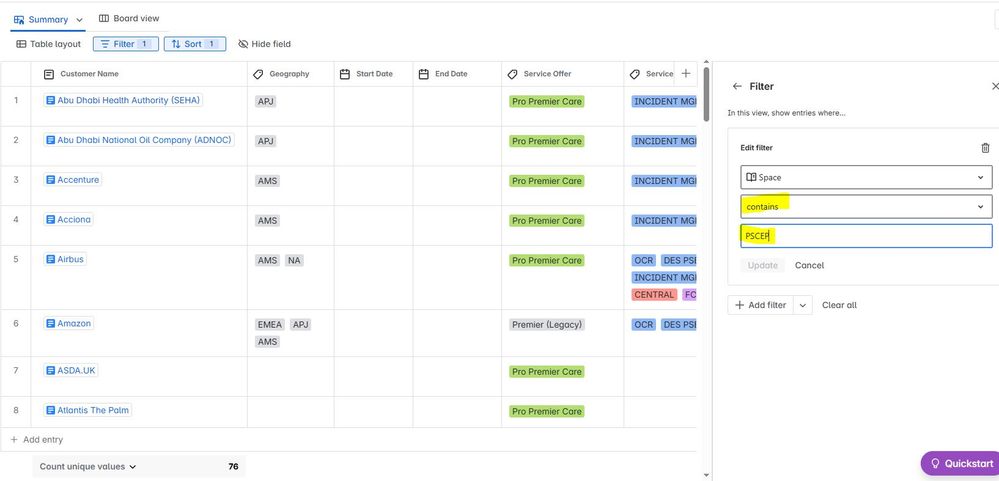Click AMS tag in Accenture row
This screenshot has width=999, height=481.
268,181
